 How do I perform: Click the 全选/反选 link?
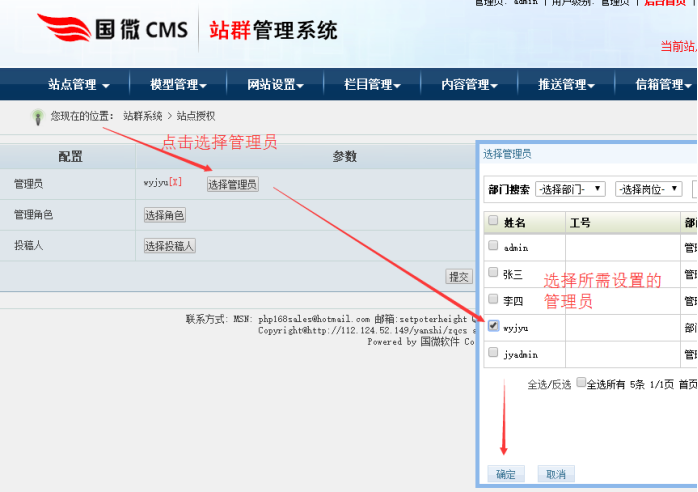548,384
